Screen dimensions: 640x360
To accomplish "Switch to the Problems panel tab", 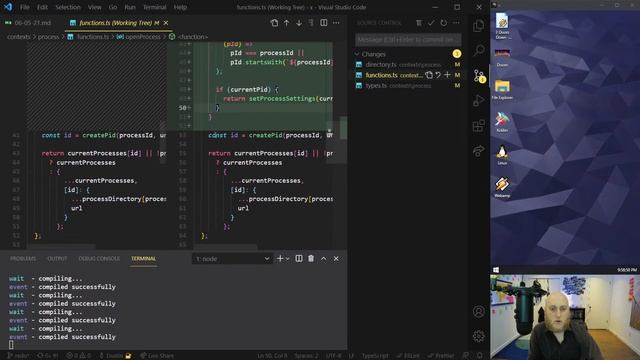I will click(x=23, y=258).
